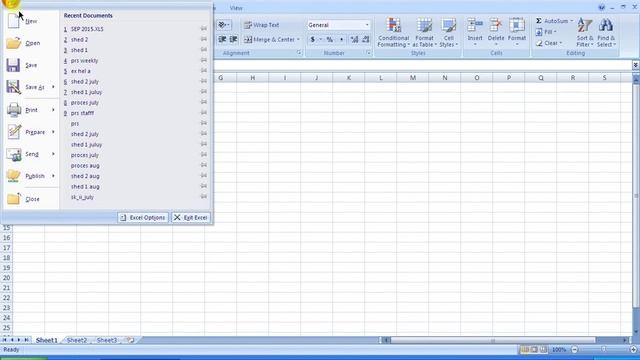Switch to Page Layout view in status bar
This screenshot has height=360, width=640.
534,349
